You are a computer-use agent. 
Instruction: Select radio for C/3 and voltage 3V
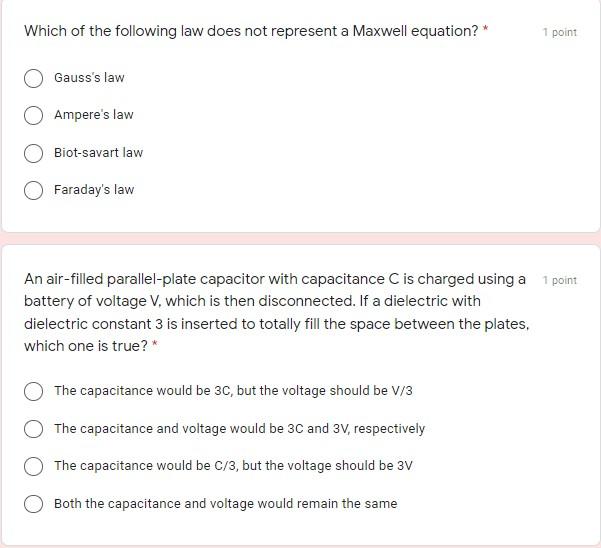[x=34, y=466]
